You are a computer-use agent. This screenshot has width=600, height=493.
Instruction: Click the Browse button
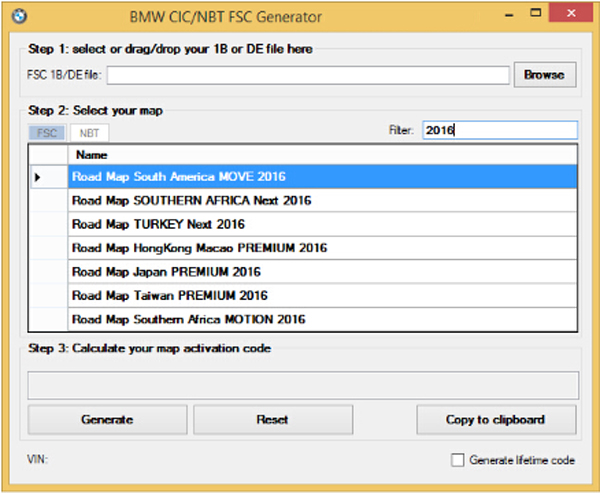tap(545, 75)
